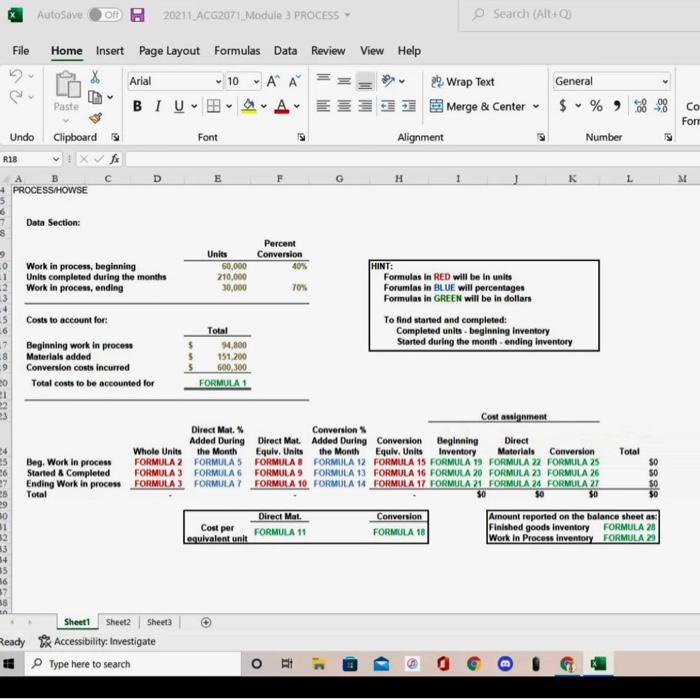The image size is (700, 699).
Task: Click the Search (Alt+Q) box
Action: (579, 15)
